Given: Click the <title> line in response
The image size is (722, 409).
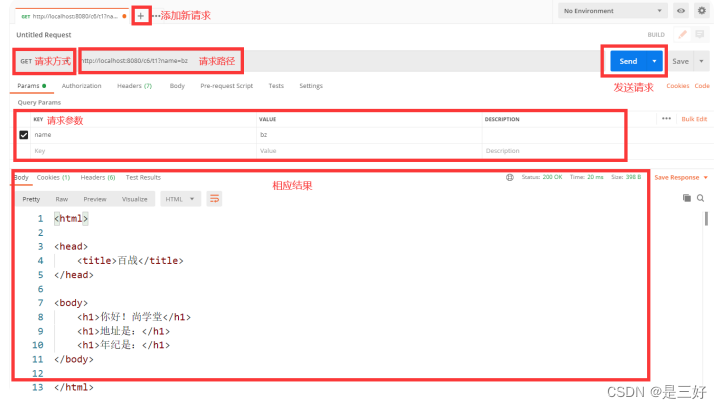Looking at the screenshot, I should point(130,261).
